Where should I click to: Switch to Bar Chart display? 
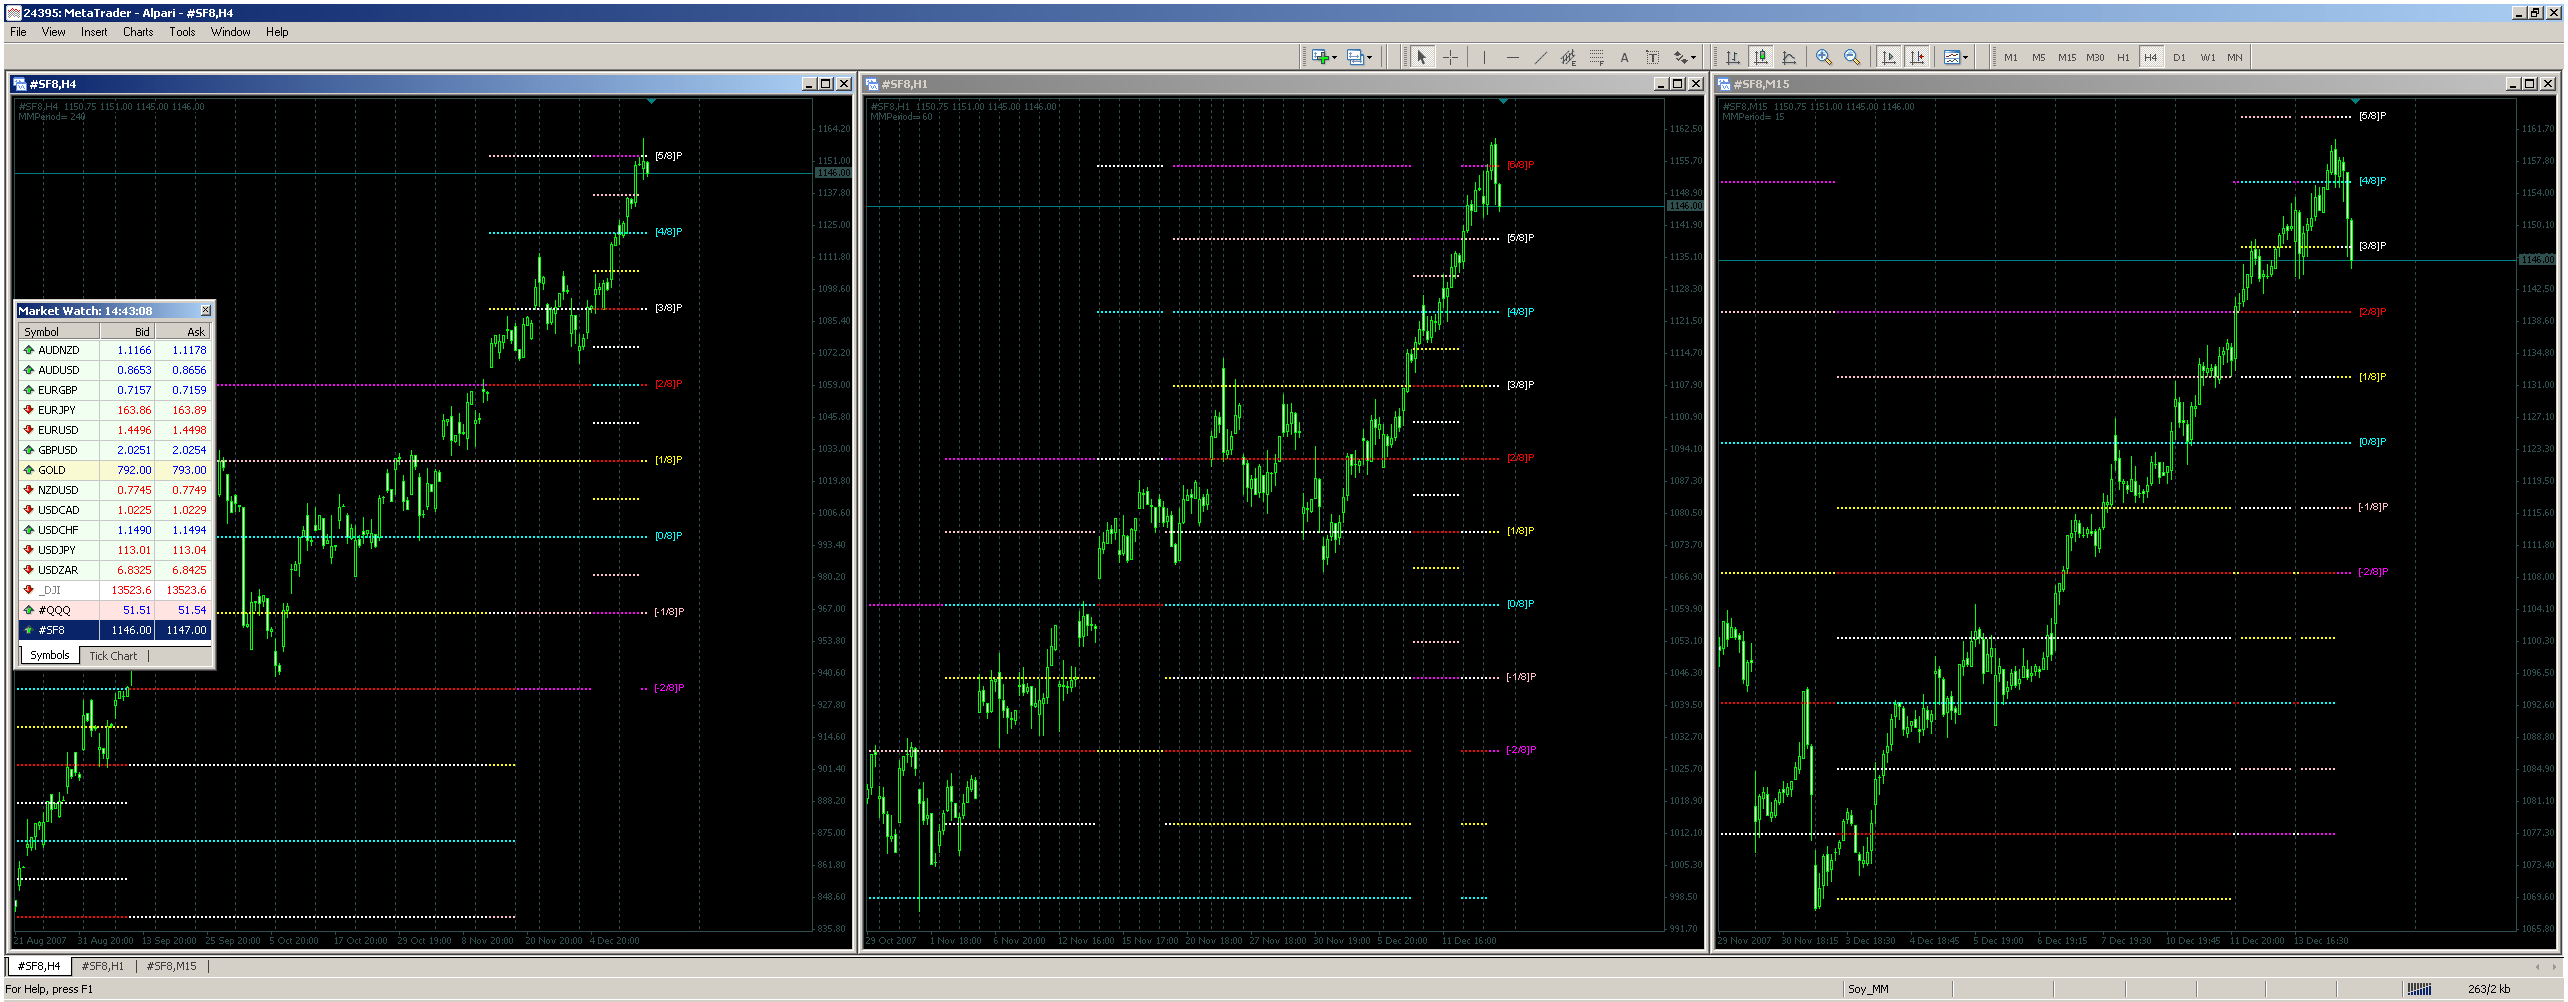pos(1733,57)
